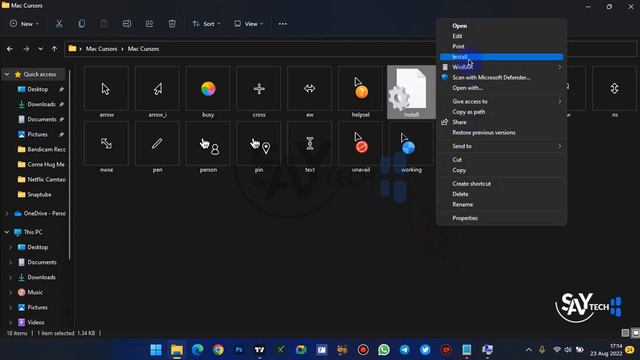
Task: Select the ns resize cursor file
Action: coord(614,93)
